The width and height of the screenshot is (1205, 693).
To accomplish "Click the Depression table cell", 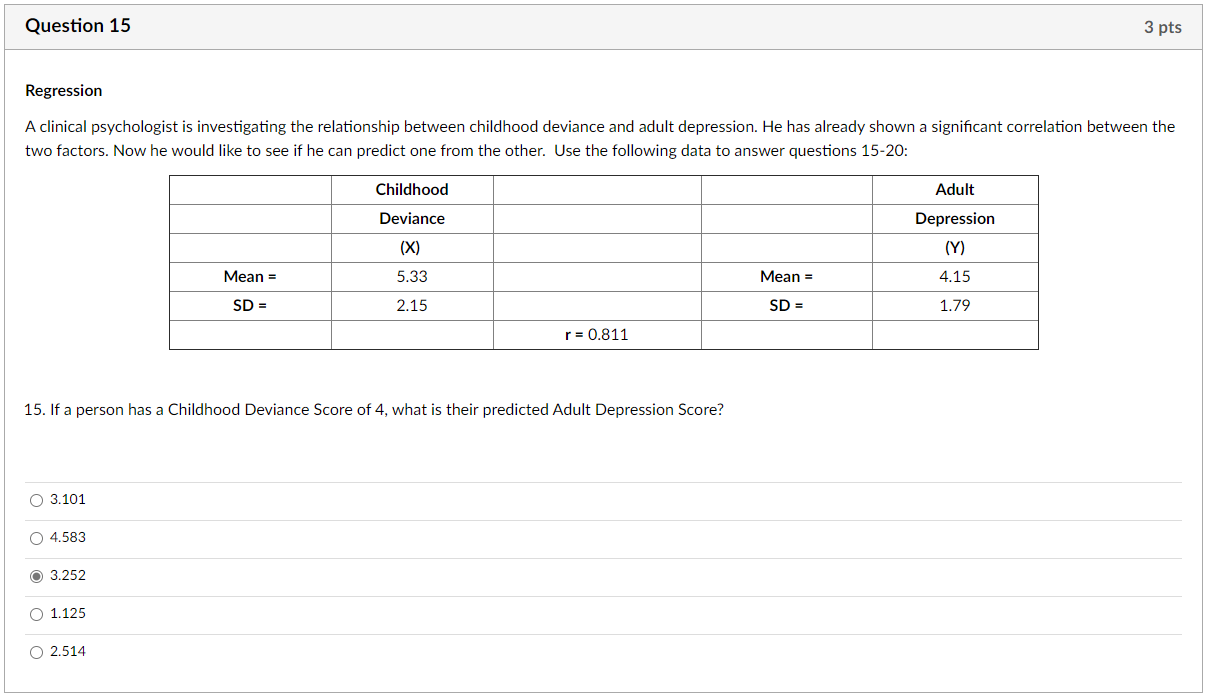I will 955,219.
